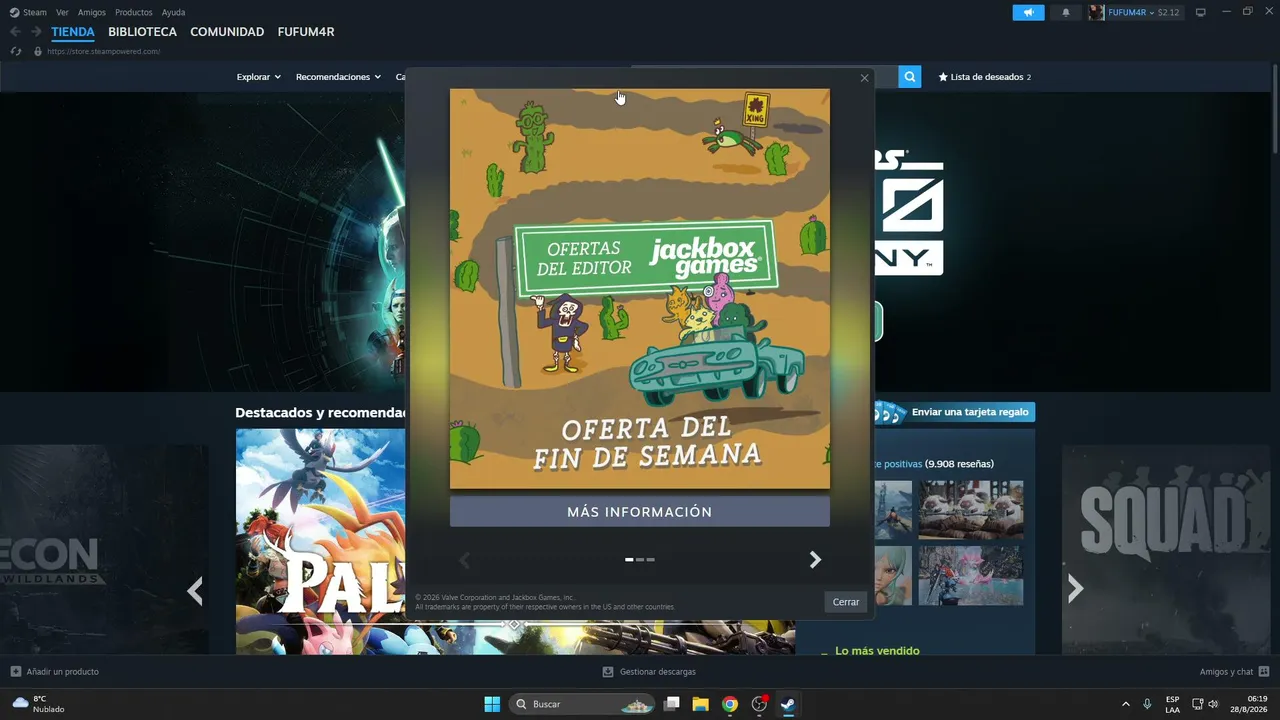1280x720 pixels.
Task: Select the TIENDA tab
Action: pos(73,32)
